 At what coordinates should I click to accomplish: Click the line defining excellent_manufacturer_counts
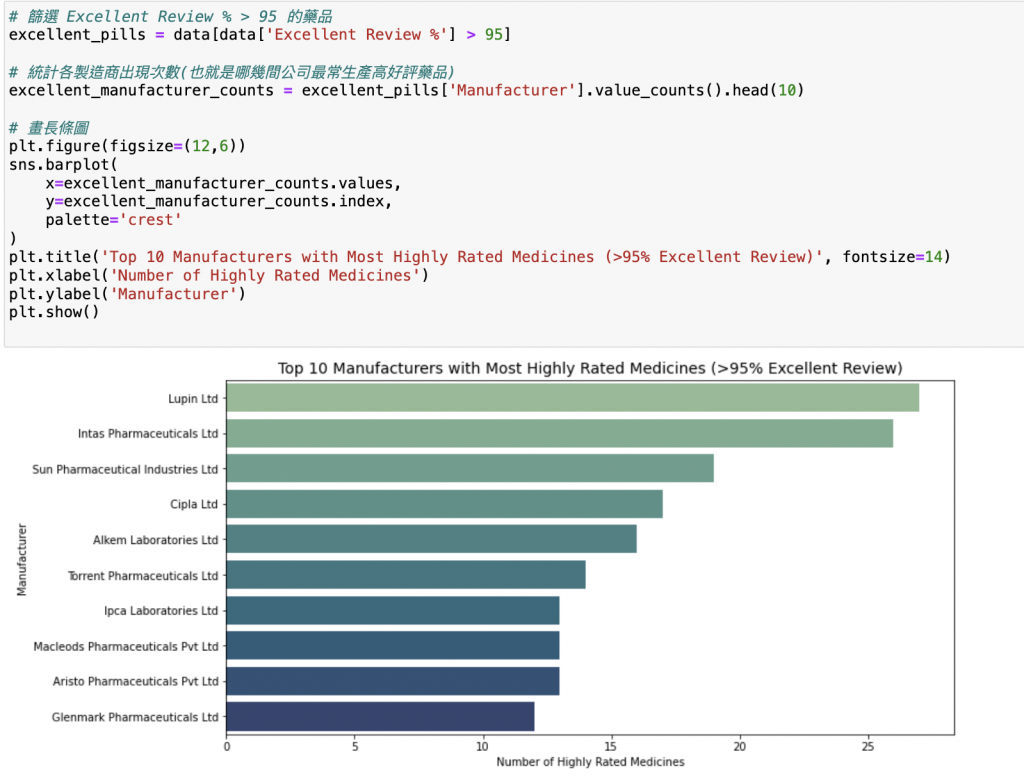[406, 90]
